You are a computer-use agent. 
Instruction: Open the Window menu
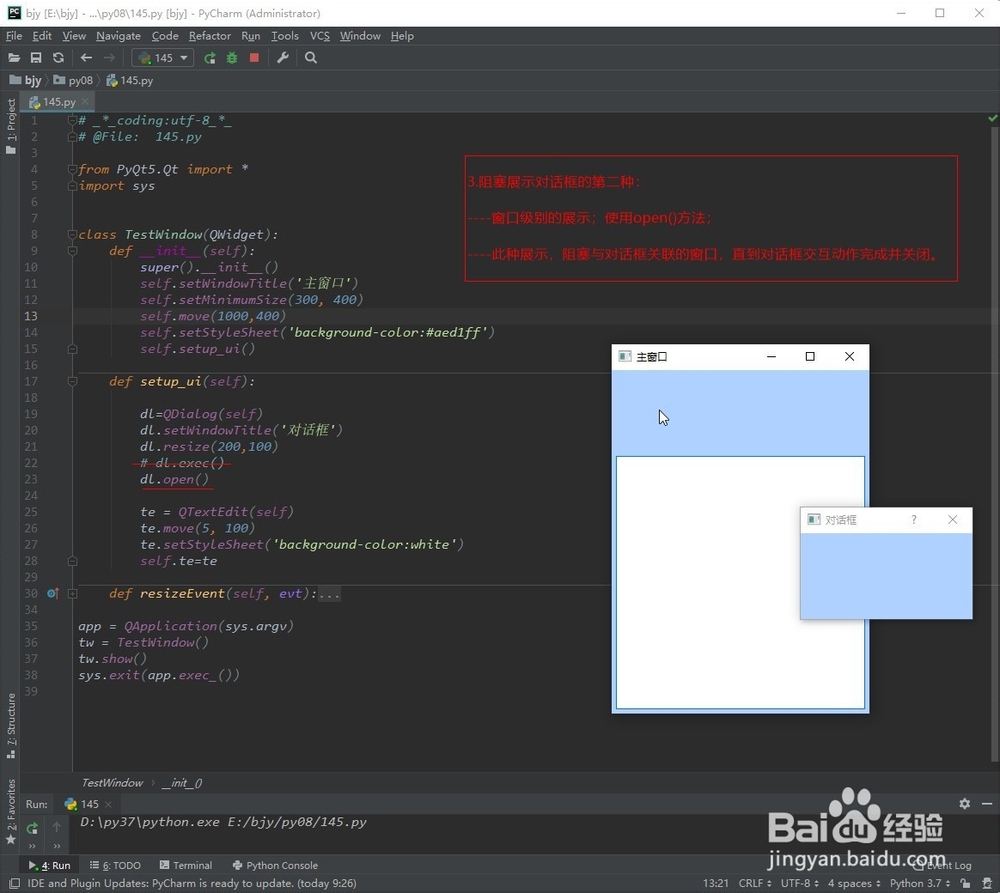(360, 36)
